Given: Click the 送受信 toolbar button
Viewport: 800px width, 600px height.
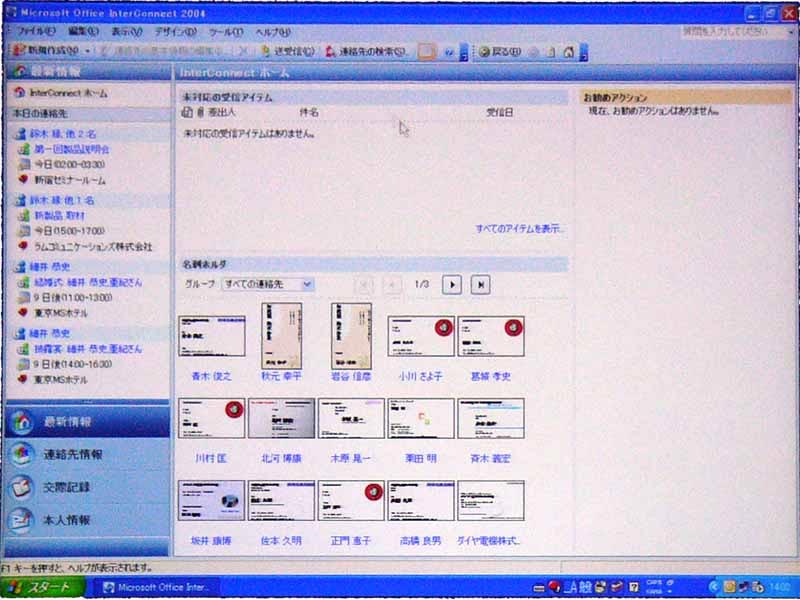Looking at the screenshot, I should point(288,52).
